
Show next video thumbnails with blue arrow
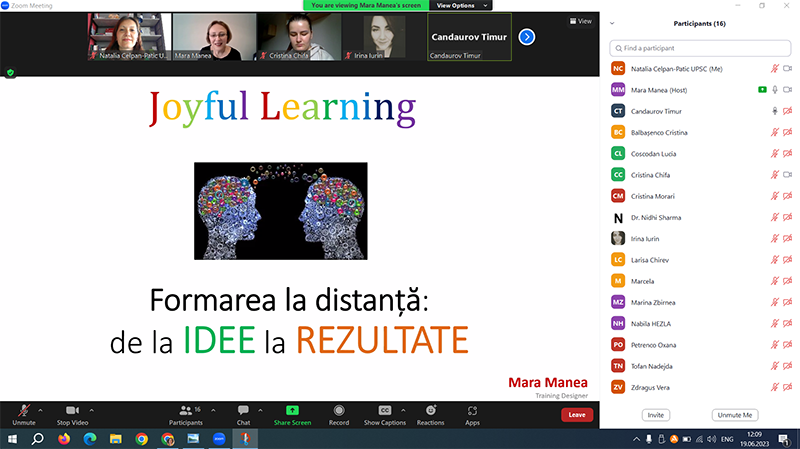tap(526, 37)
